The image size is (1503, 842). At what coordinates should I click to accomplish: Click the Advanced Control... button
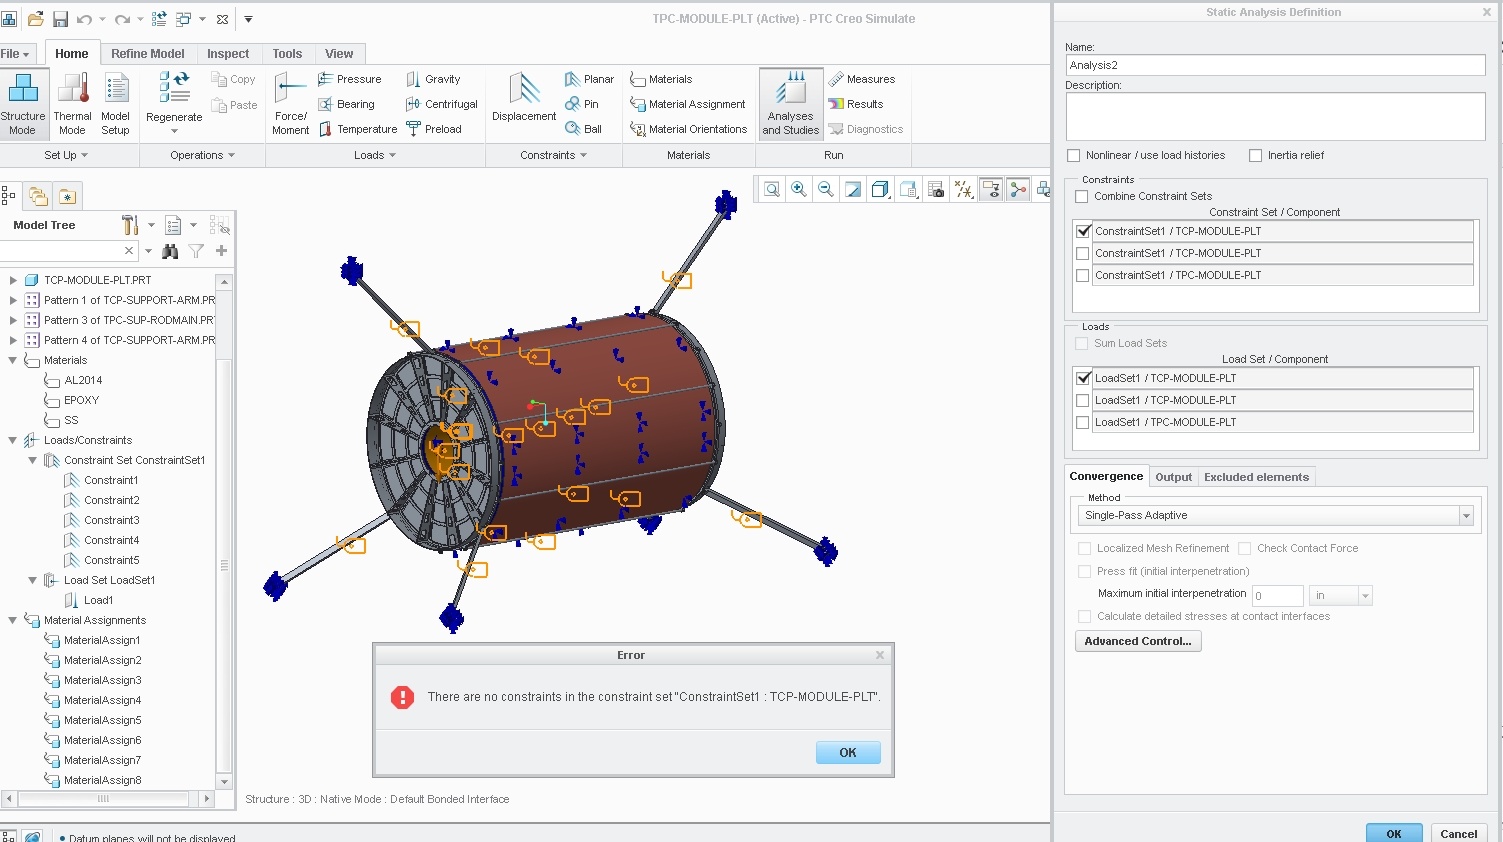[x=1138, y=641]
